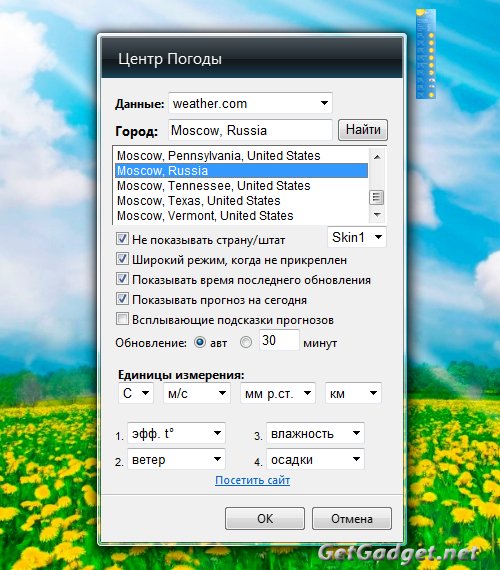Click the city list scrollbar thumb
This screenshot has width=500, height=570.
pyautogui.click(x=377, y=197)
